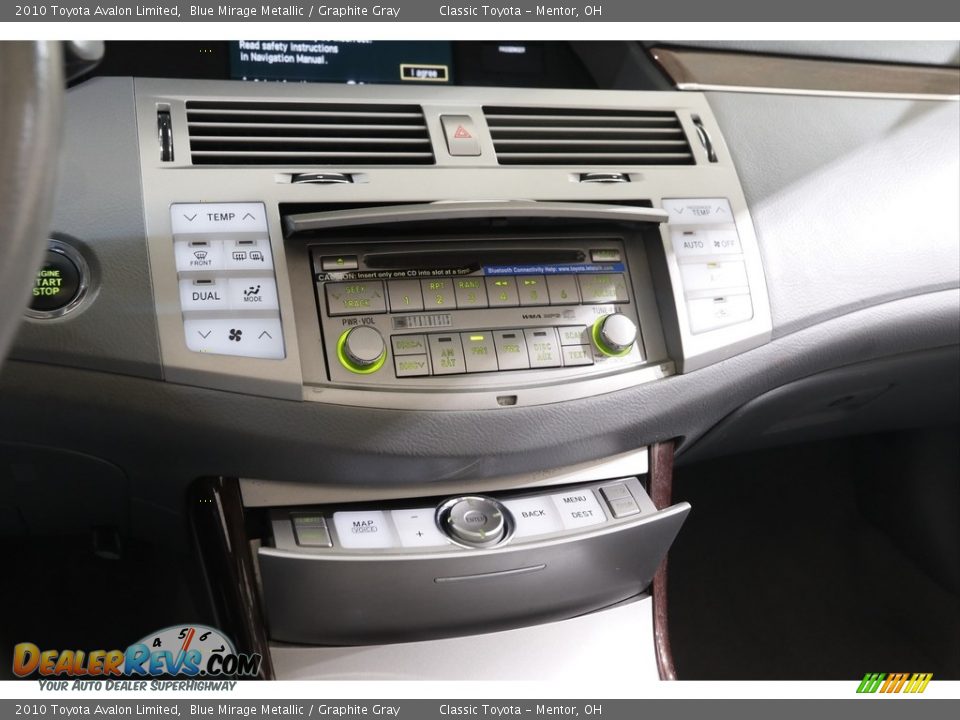The height and width of the screenshot is (720, 960).
Task: Turn off climate with fan OFF button
Action: [725, 243]
